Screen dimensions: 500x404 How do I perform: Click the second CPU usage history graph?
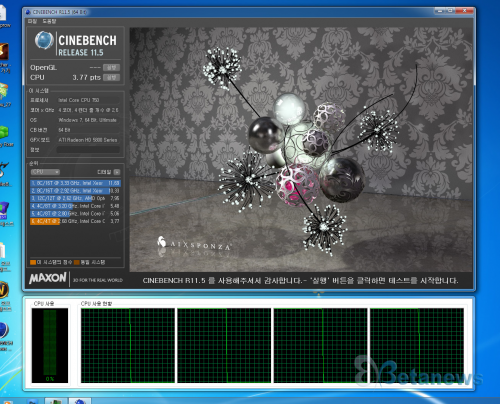coord(224,345)
